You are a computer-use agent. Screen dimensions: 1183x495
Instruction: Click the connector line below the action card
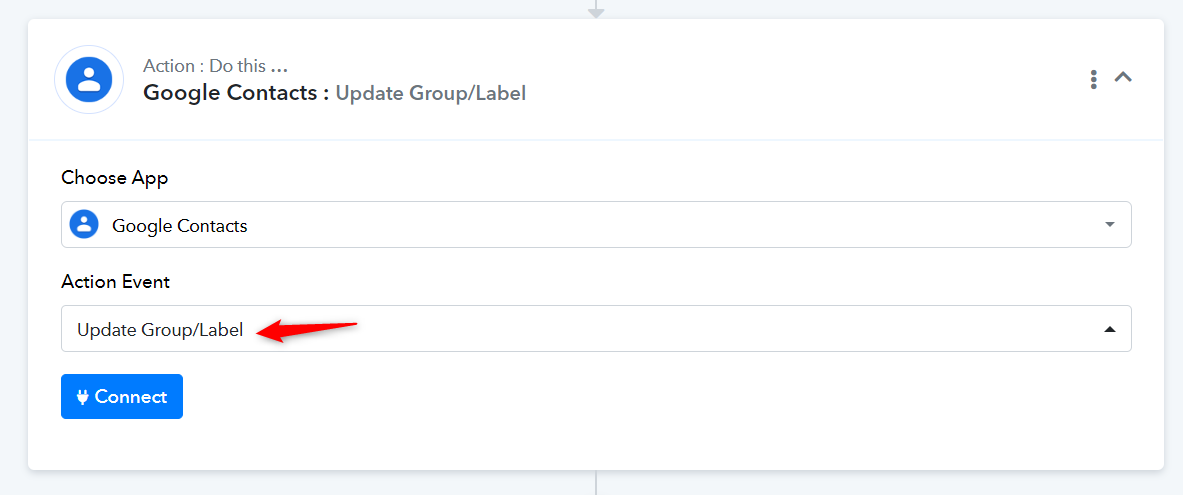[596, 483]
